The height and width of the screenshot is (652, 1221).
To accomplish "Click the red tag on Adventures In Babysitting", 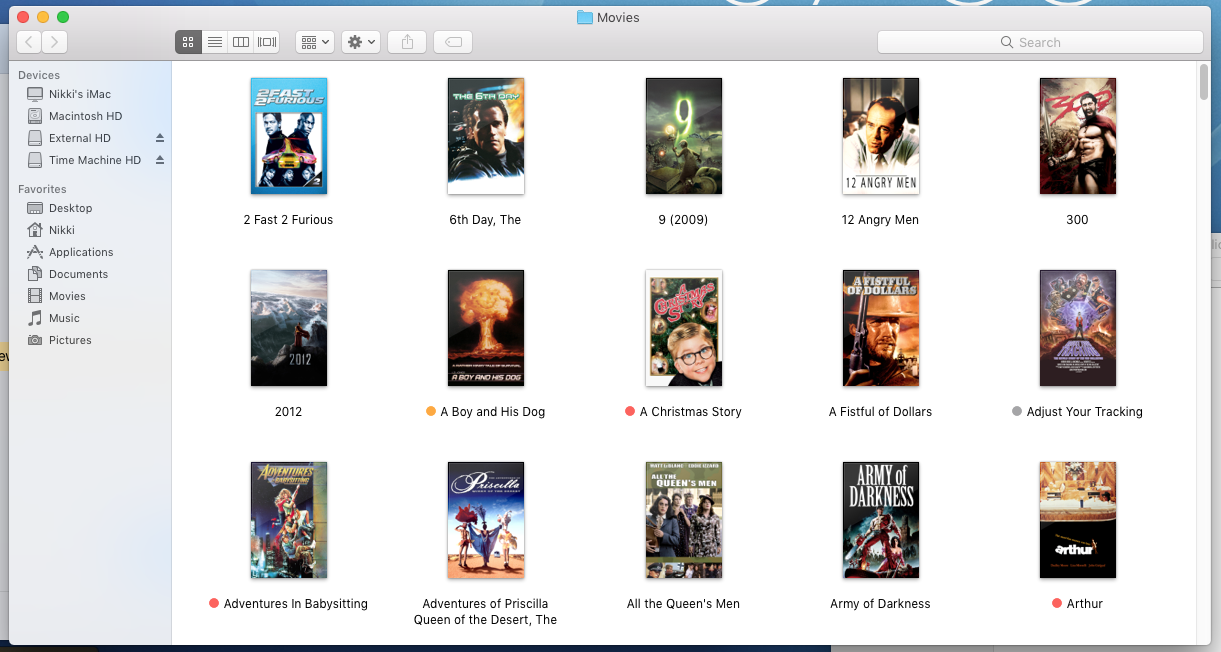I will 214,603.
